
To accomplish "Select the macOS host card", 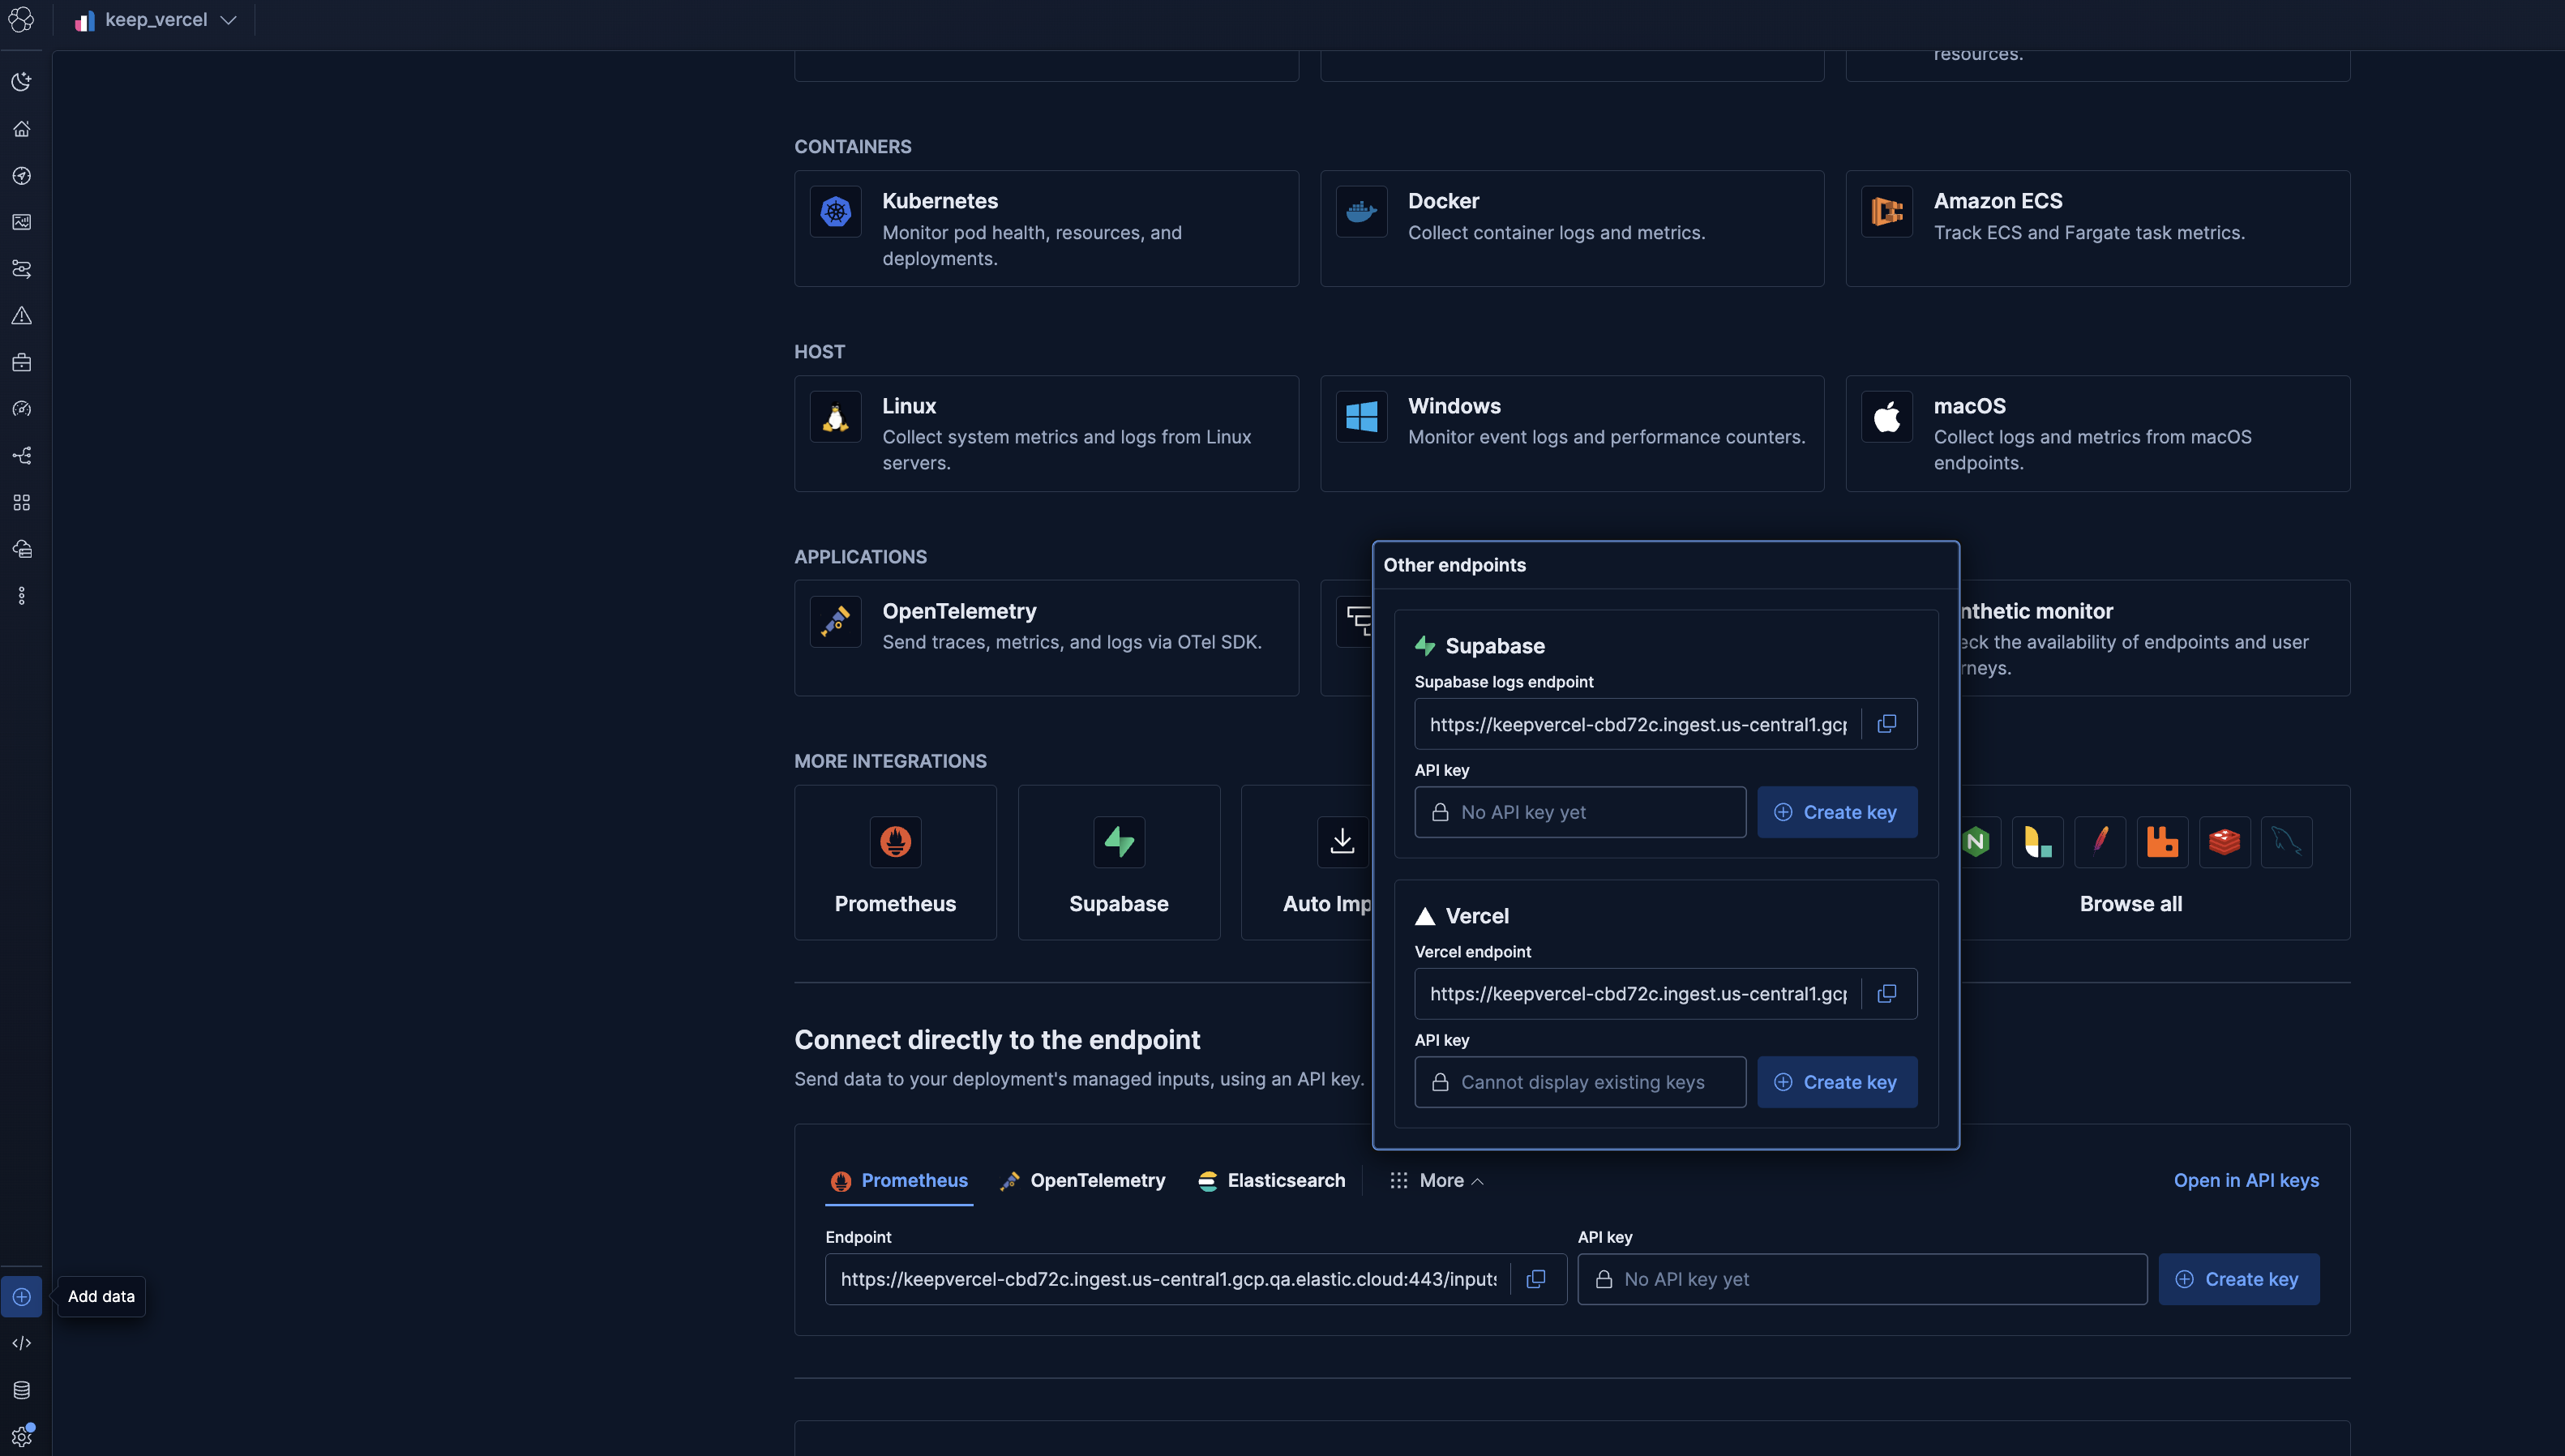I will [2098, 434].
